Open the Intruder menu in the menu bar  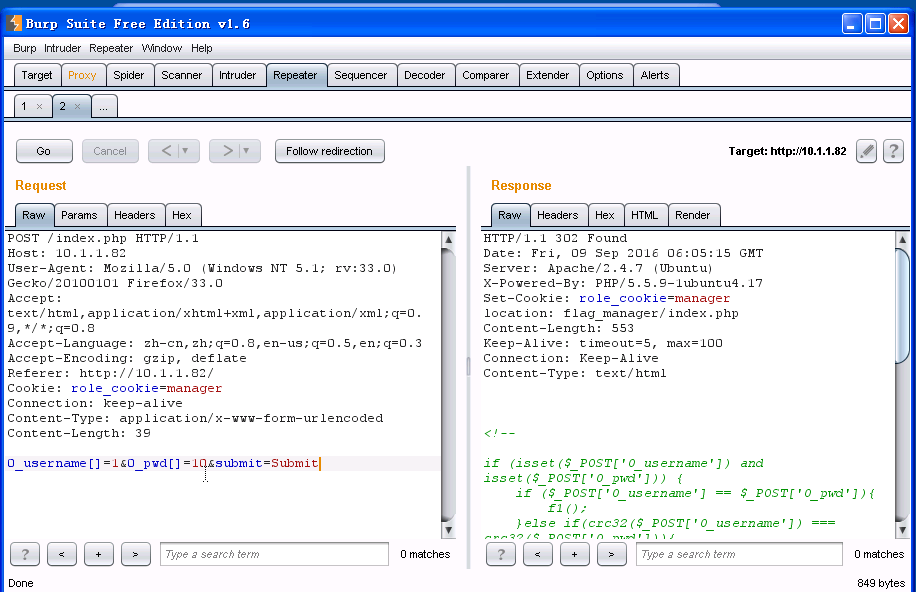pos(63,49)
